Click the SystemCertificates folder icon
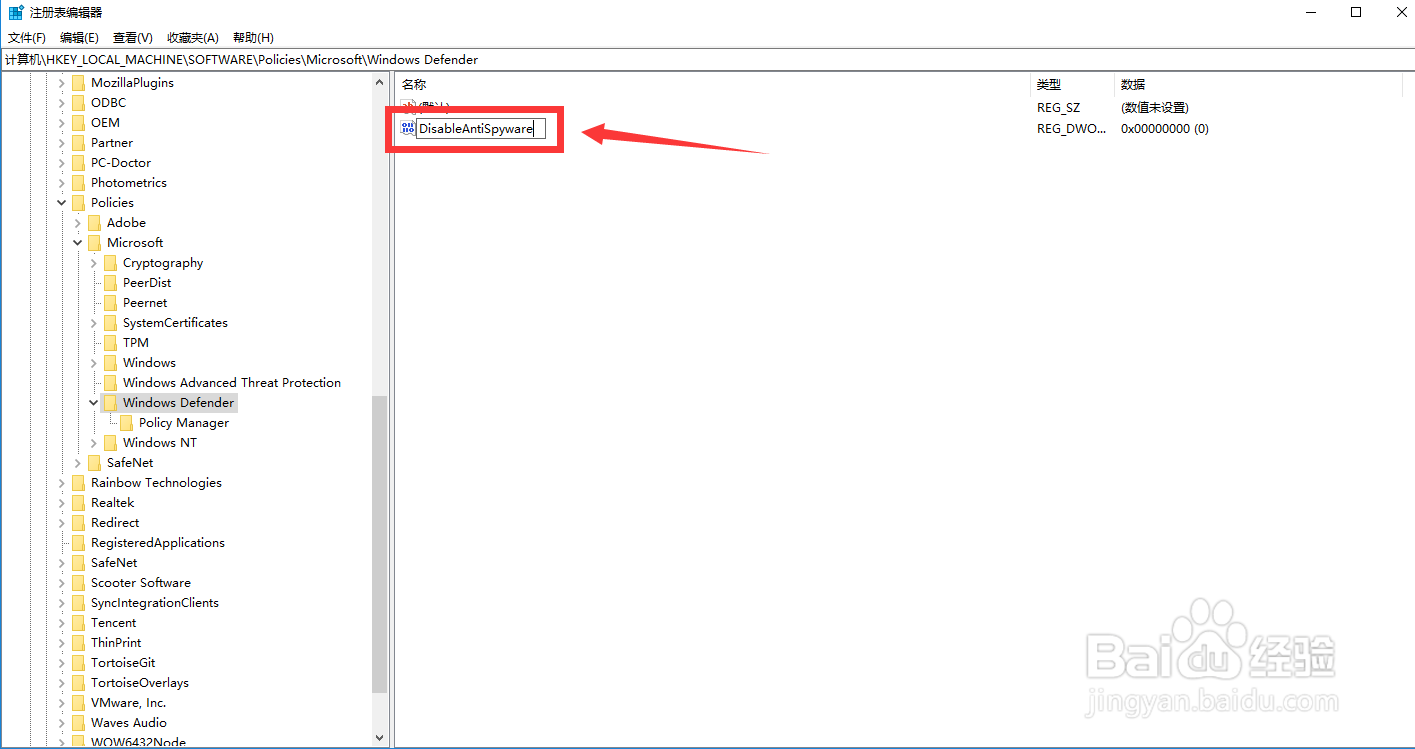 pos(110,322)
